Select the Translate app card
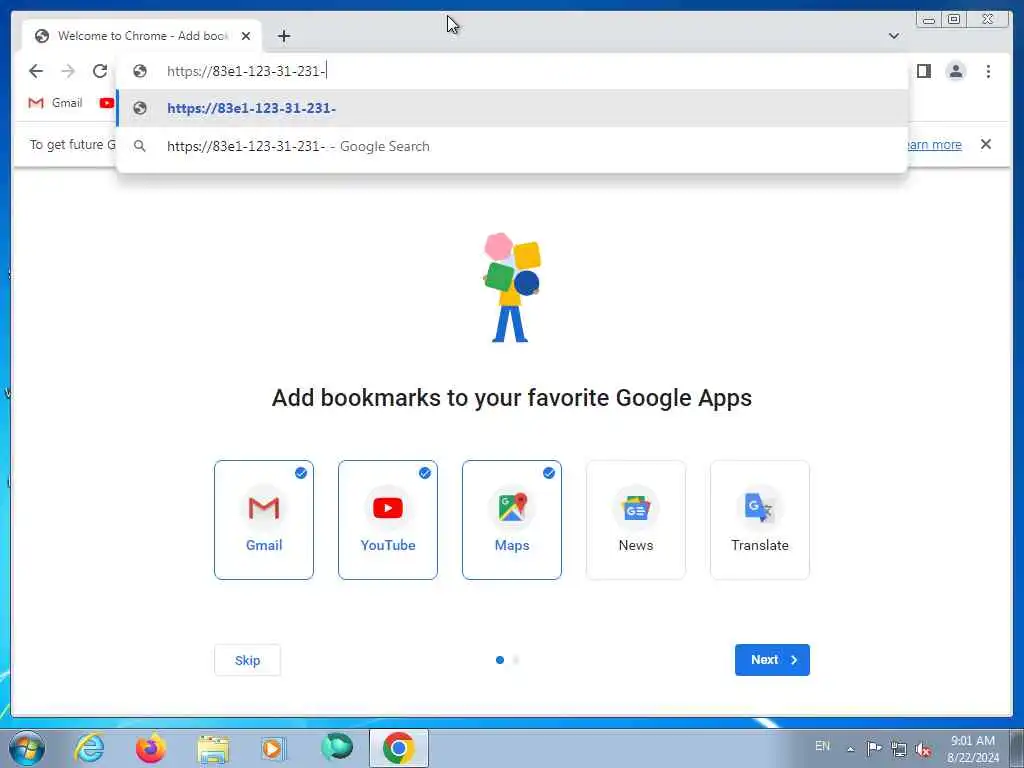Screen dimensions: 1024x768 point(760,520)
